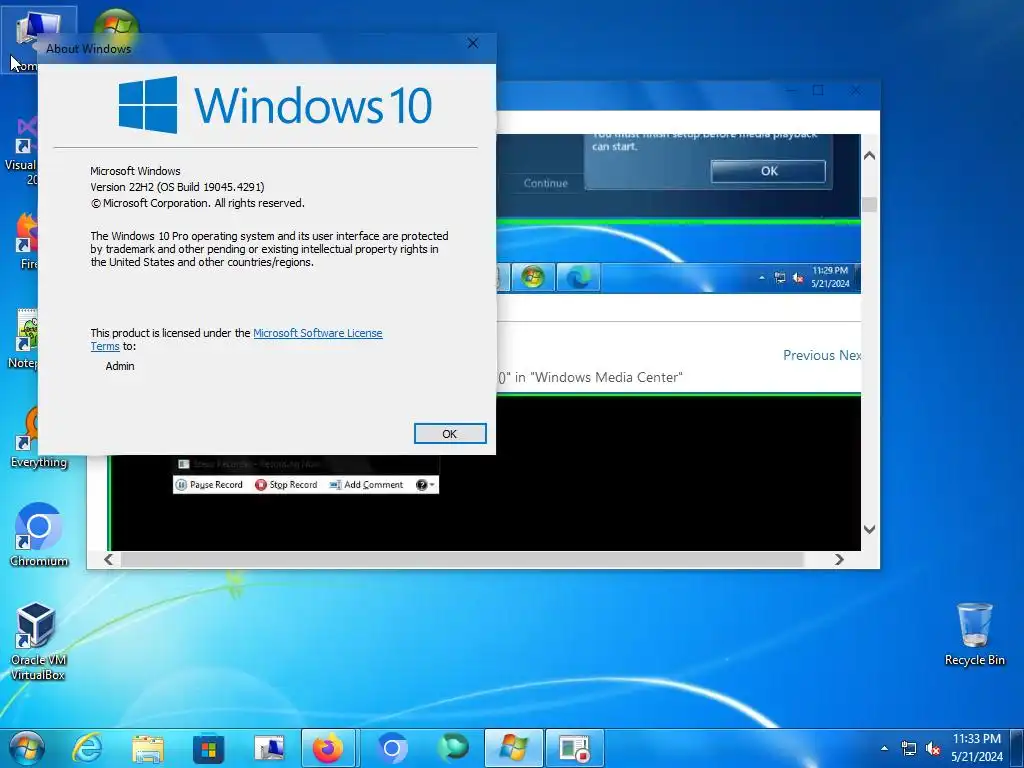Viewport: 1024px width, 768px height.
Task: Launch Internet Explorer from the taskbar
Action: [88, 748]
